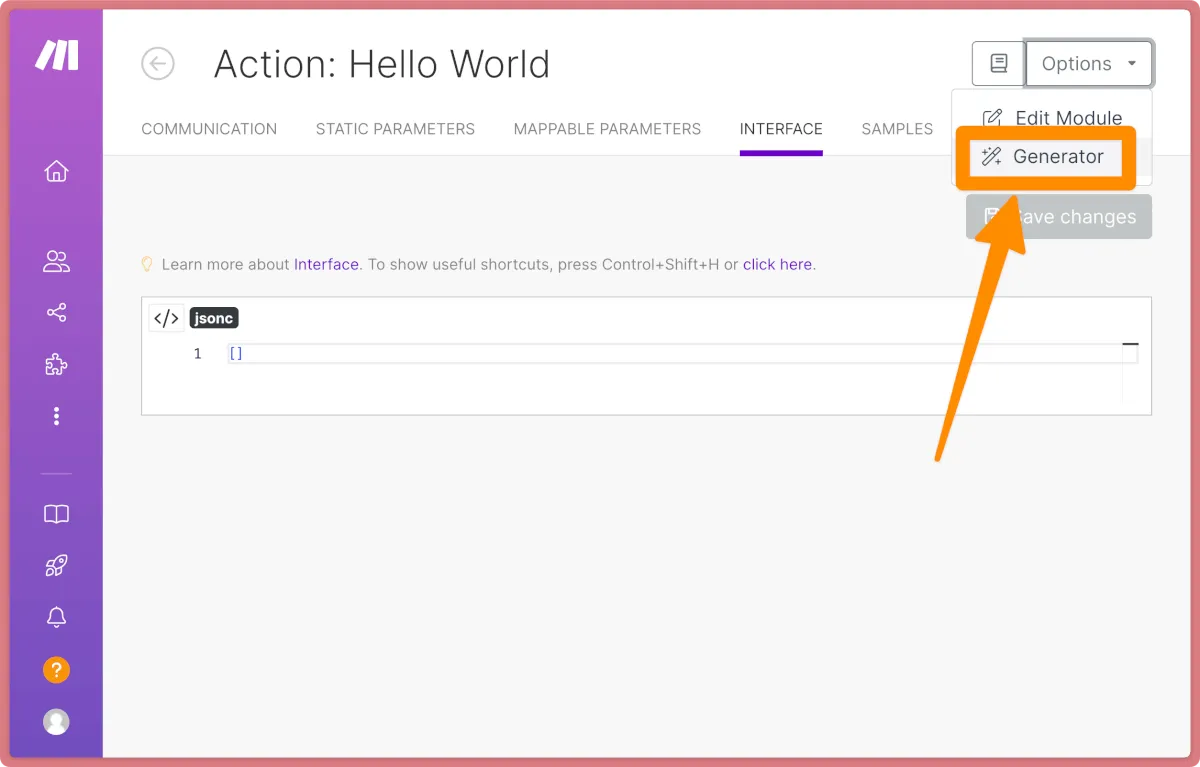Switch to the Communication tab
This screenshot has height=767, width=1200.
(209, 129)
